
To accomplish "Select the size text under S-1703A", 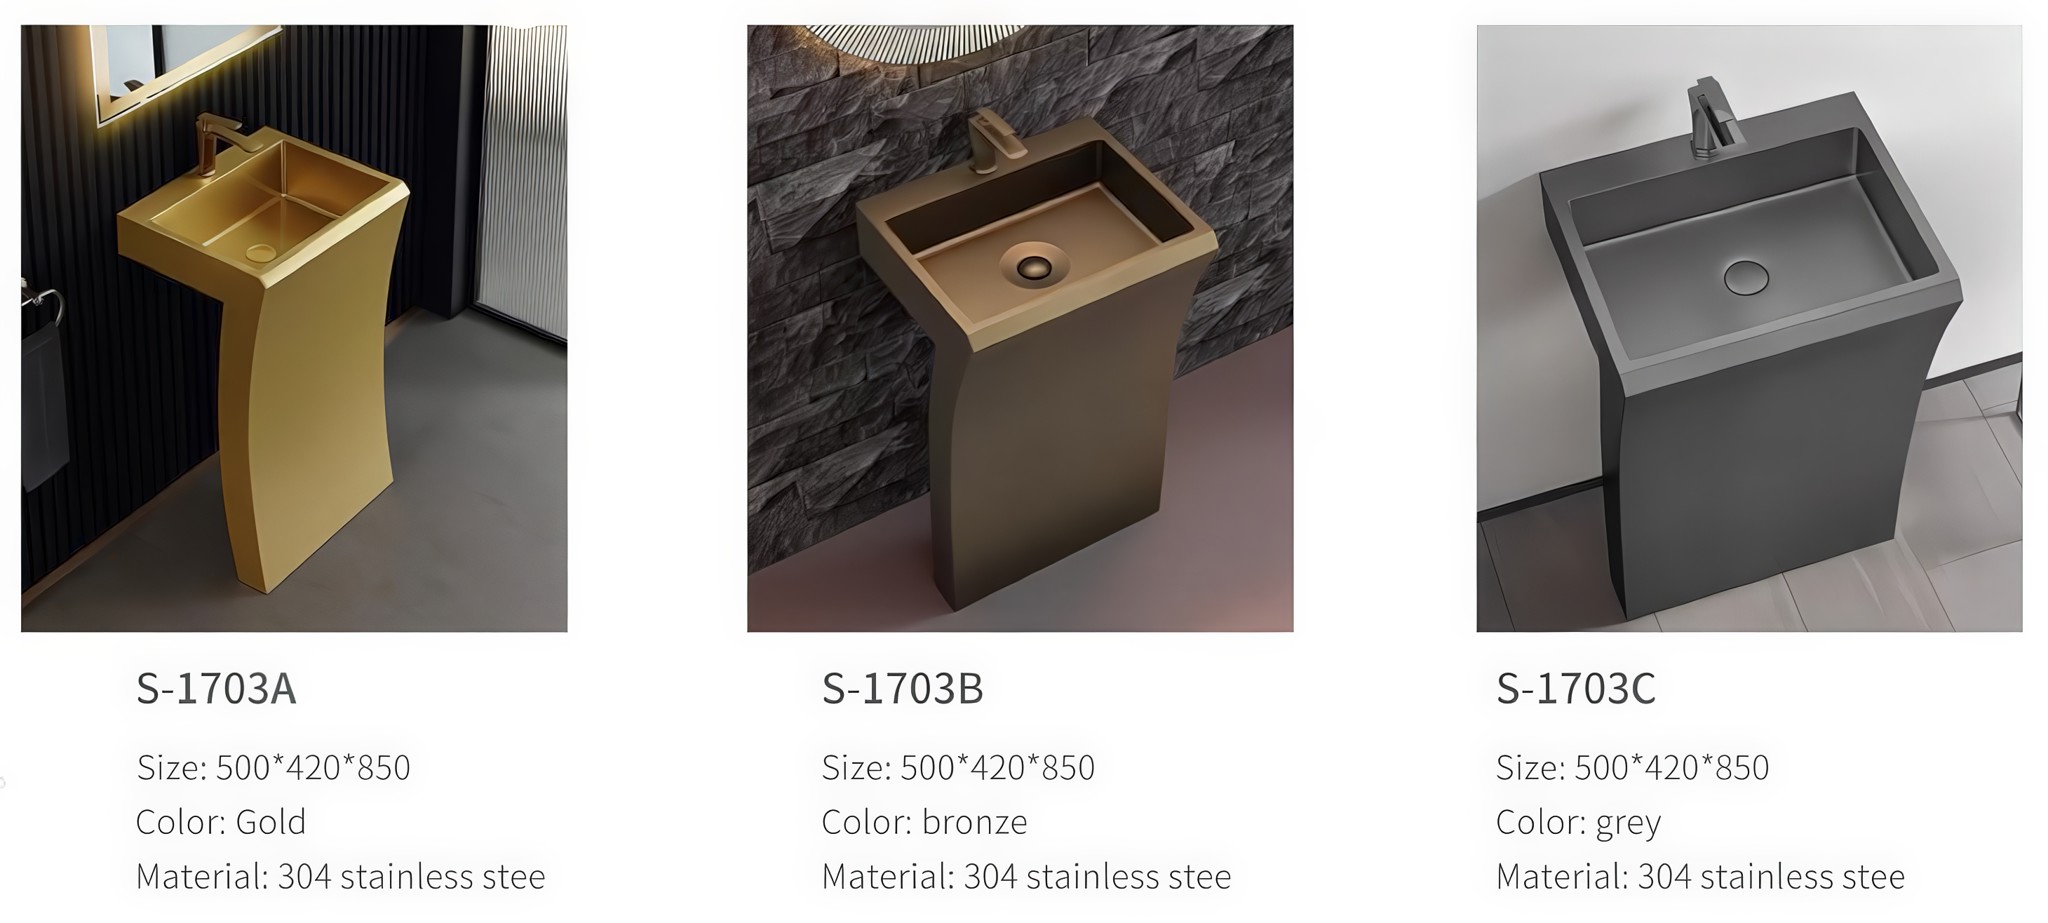I will [273, 768].
